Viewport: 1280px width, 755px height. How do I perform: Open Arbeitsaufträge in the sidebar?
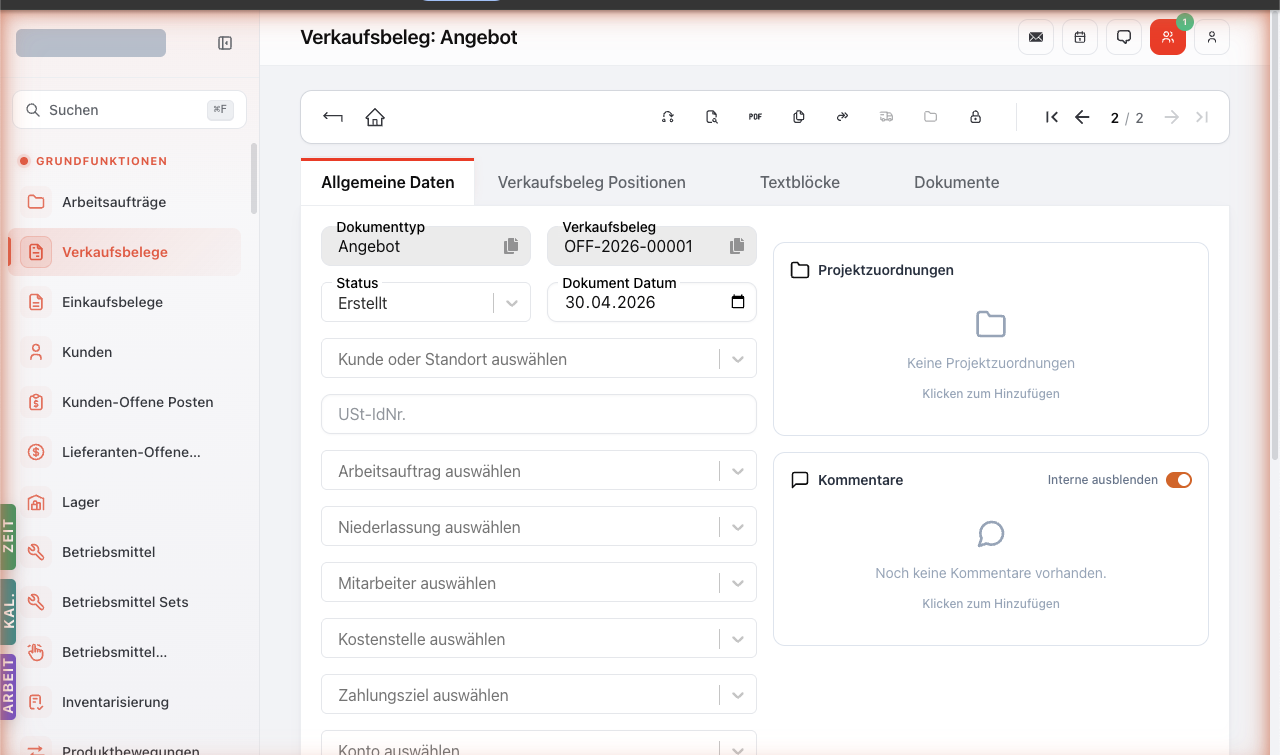click(x=124, y=202)
